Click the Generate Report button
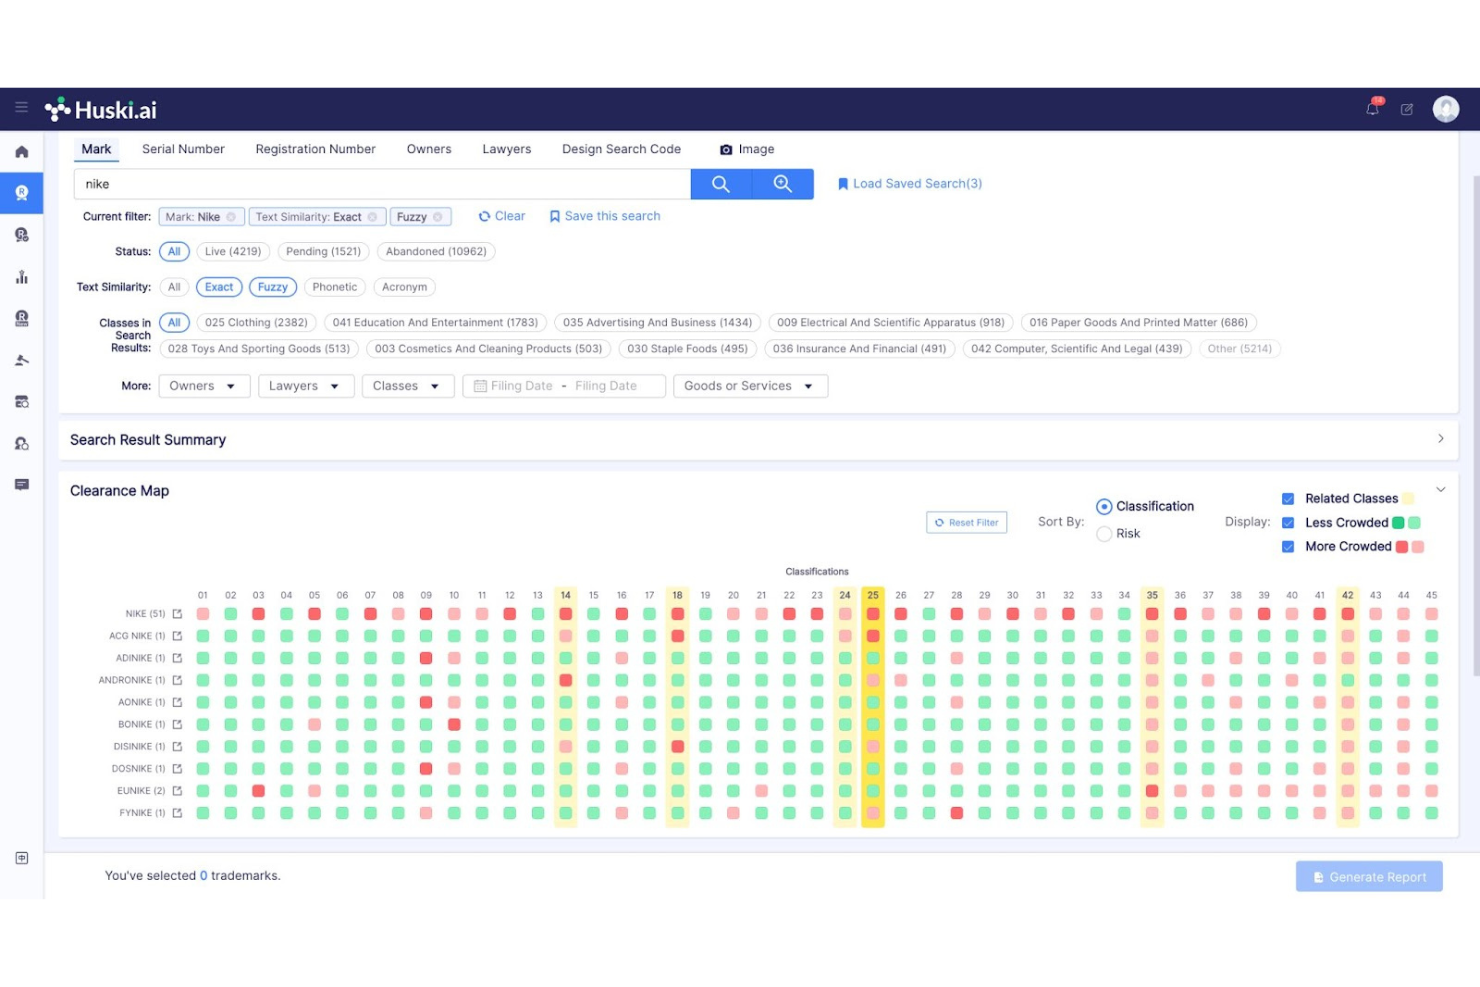This screenshot has height=987, width=1480. click(1369, 877)
